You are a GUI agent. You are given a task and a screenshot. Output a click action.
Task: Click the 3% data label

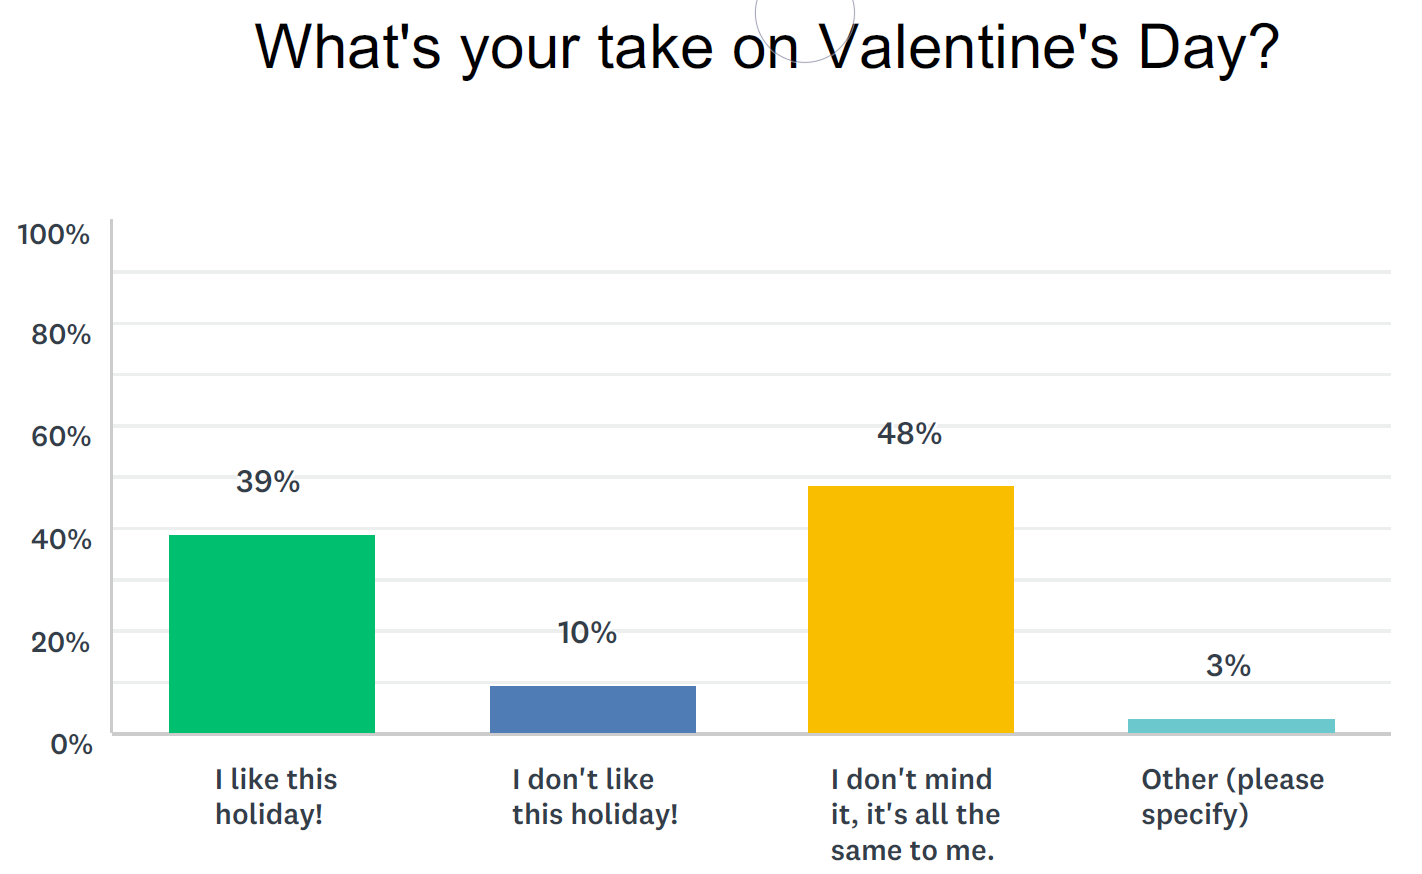tap(1228, 666)
